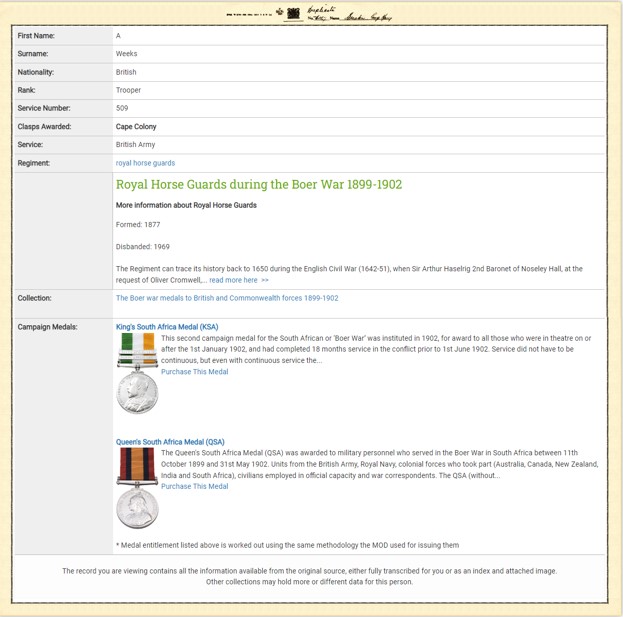Screen dimensions: 623x617
Task: Click the First Name label
Action: 36,36
